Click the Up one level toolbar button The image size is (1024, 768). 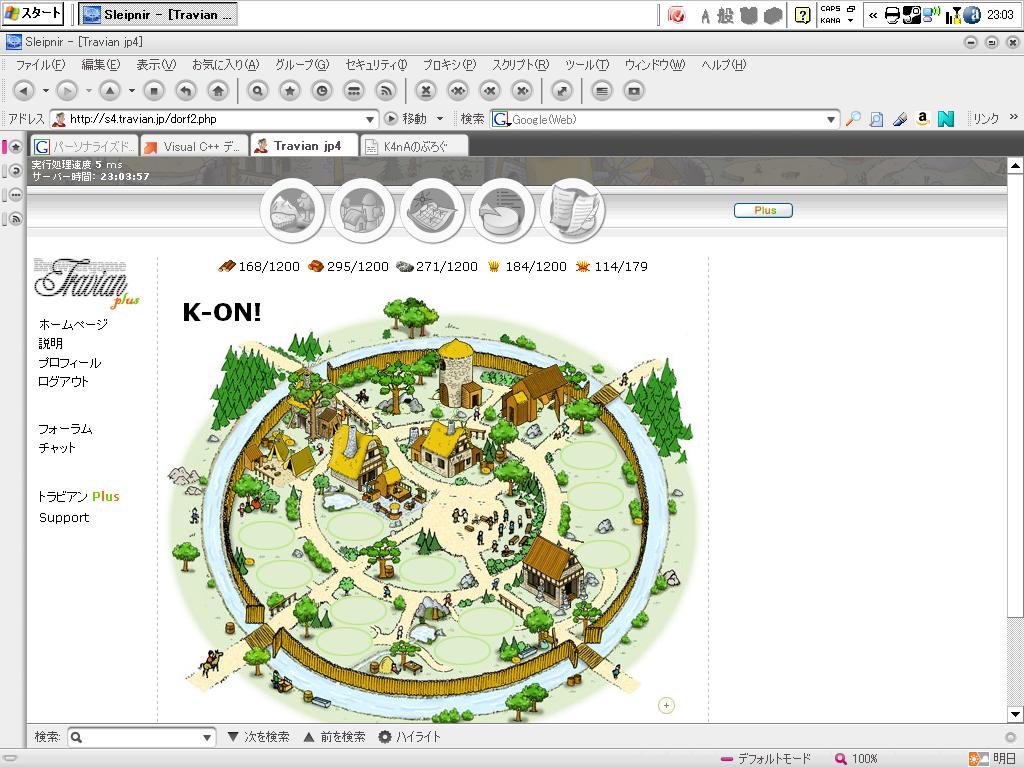tap(110, 91)
